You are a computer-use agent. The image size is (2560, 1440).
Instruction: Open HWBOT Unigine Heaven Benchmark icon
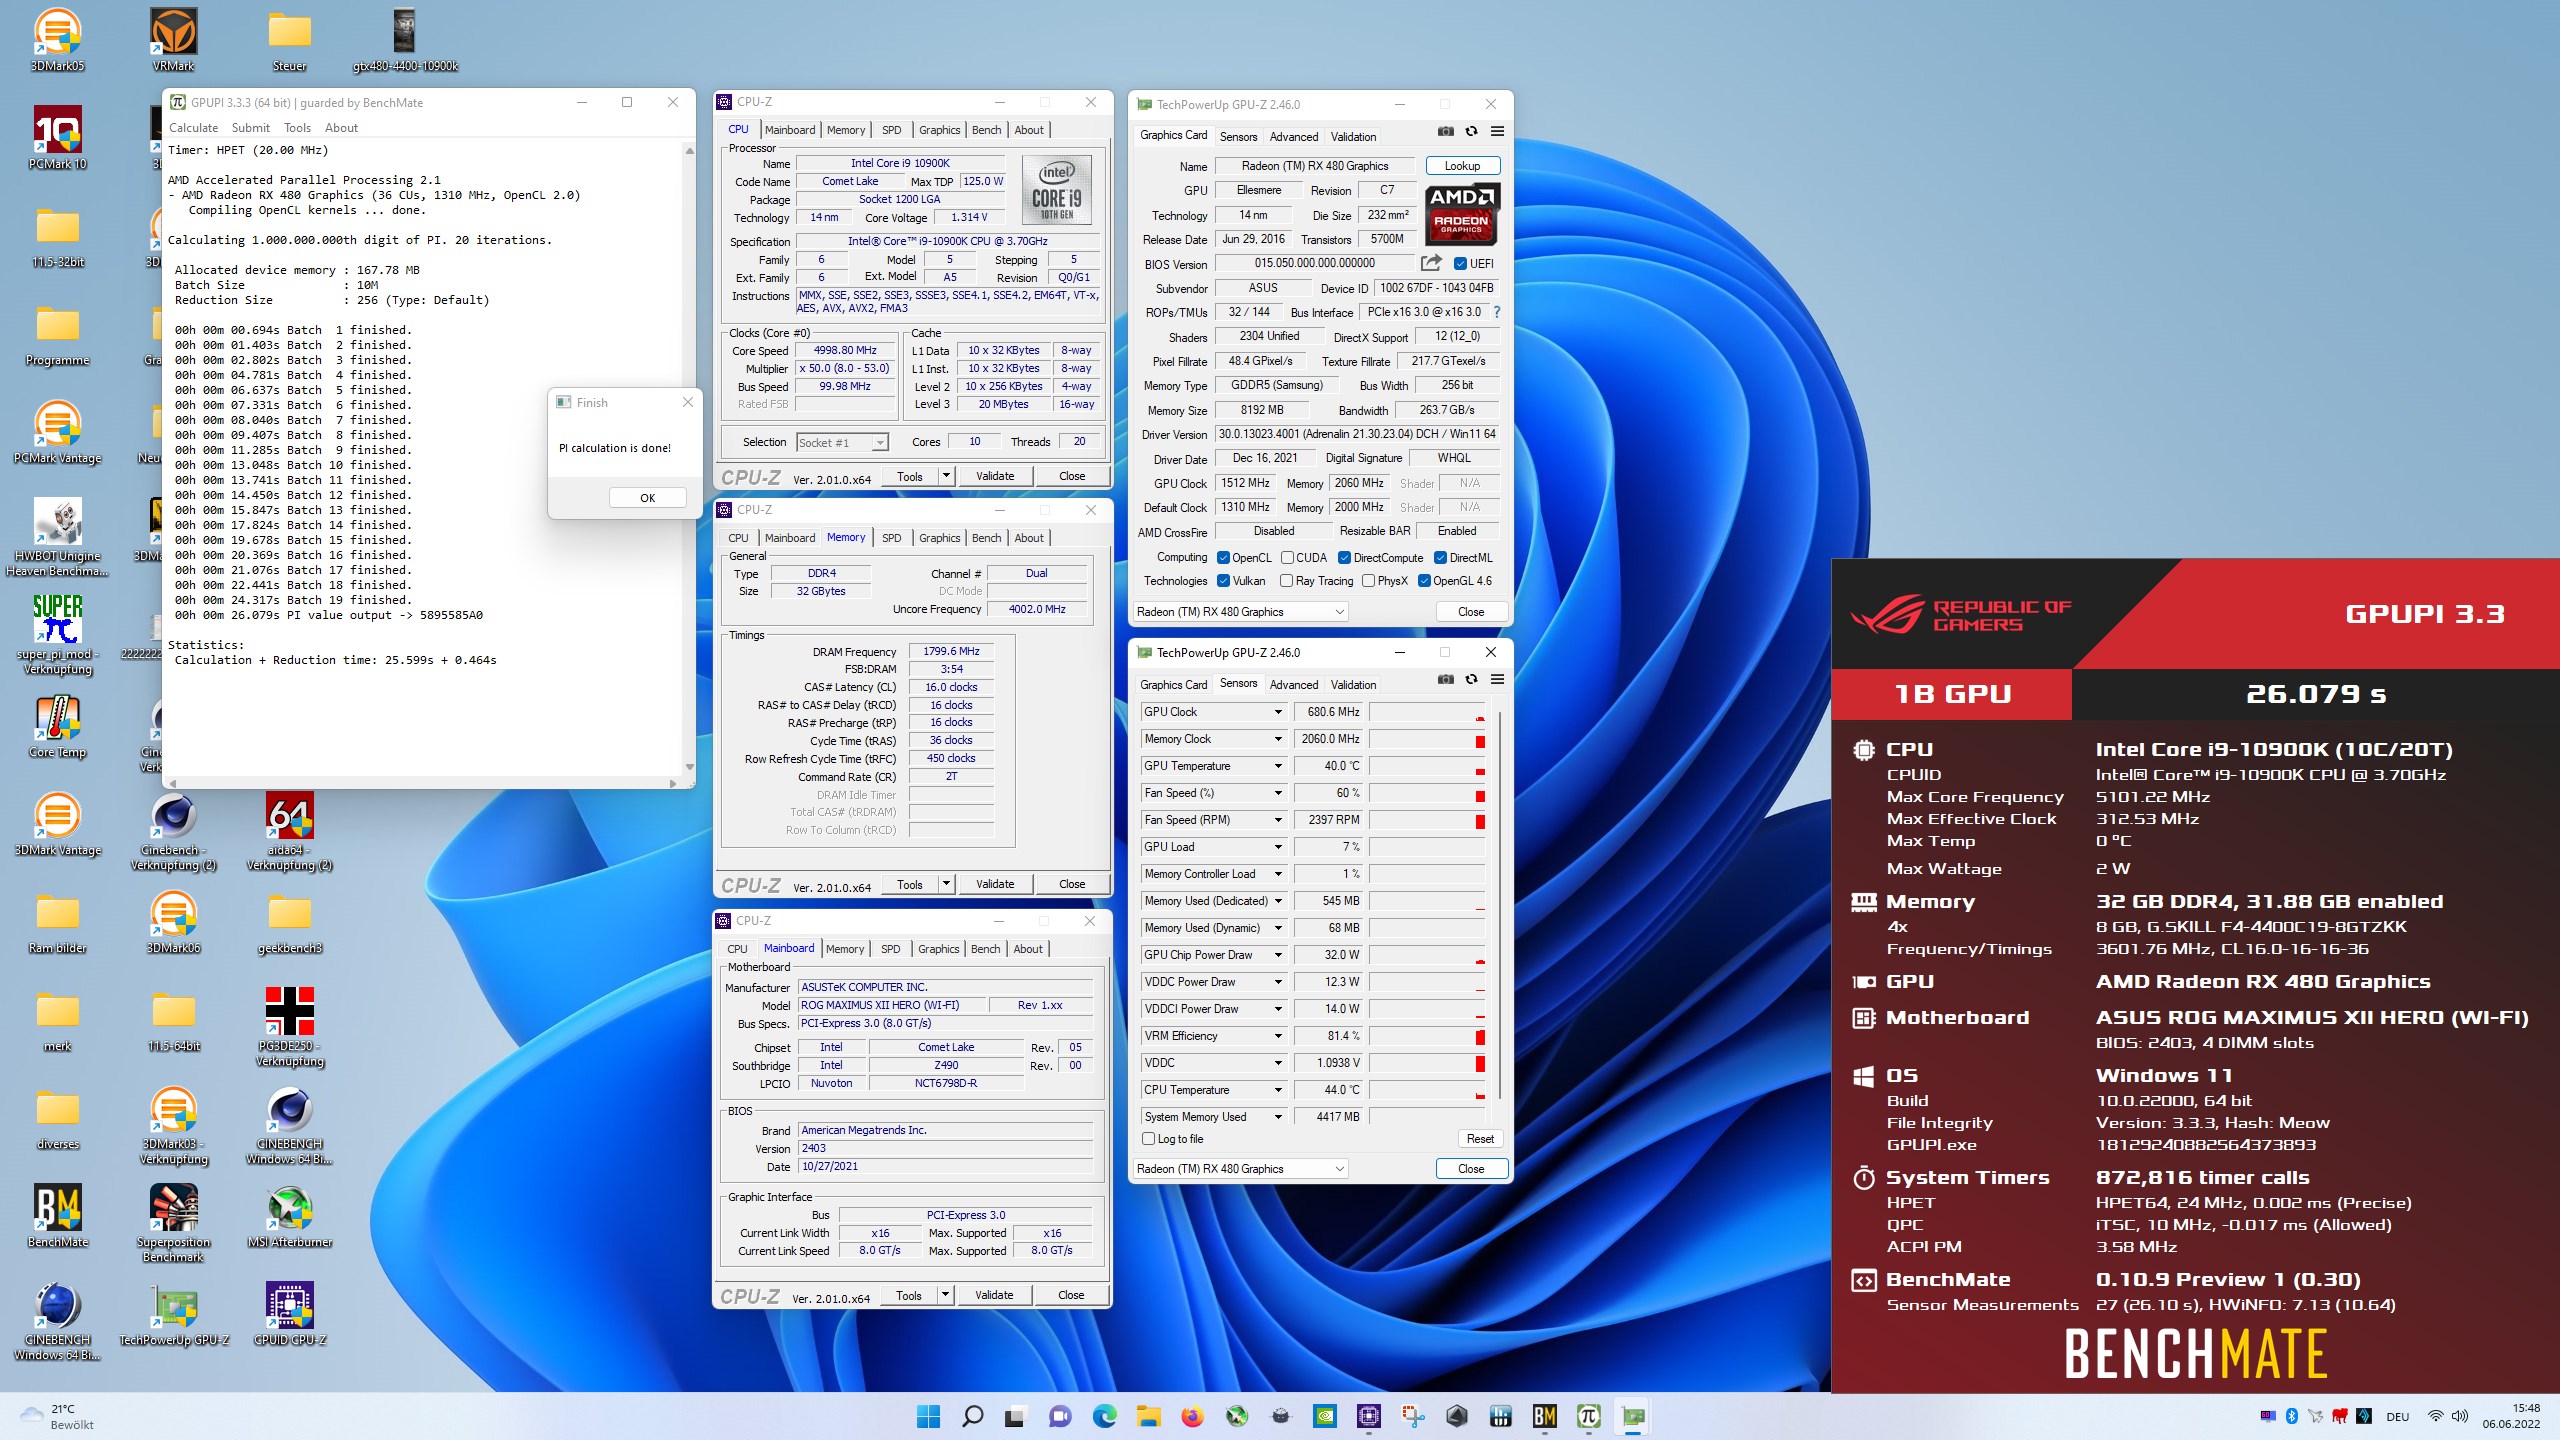tap(57, 536)
